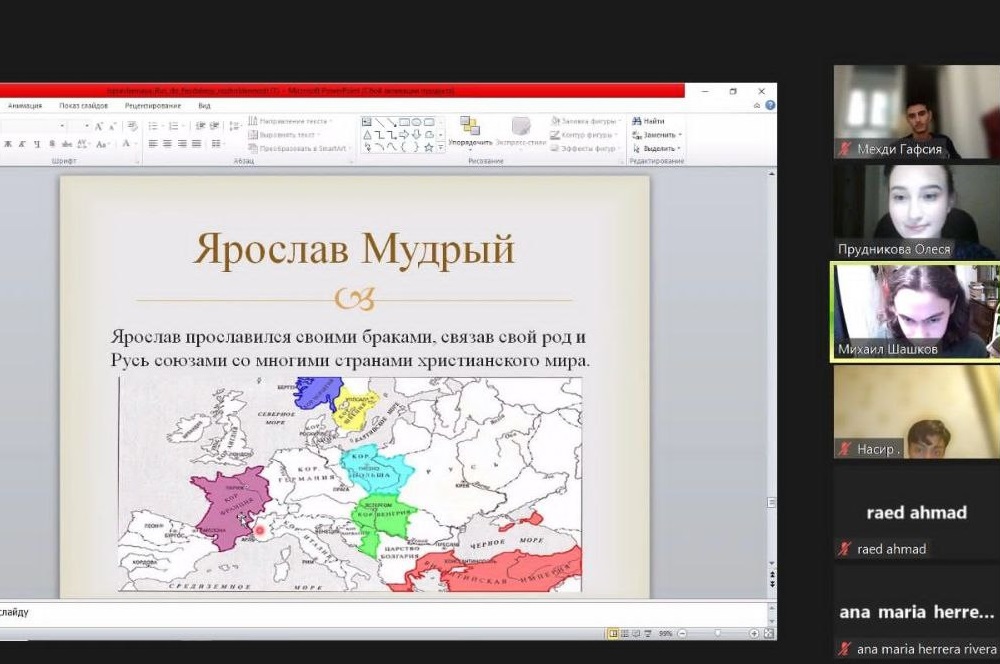The width and height of the screenshot is (1000, 664).
Task: Toggle bold (Ж) formatting
Action: tap(7, 144)
